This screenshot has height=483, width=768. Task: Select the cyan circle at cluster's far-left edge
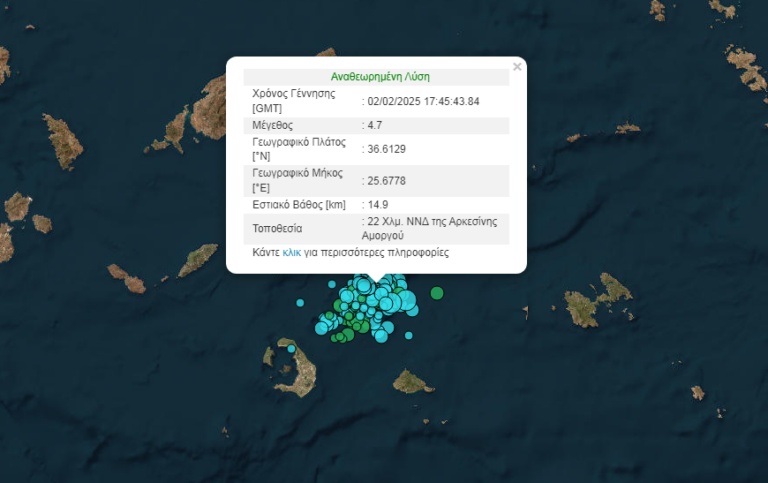(x=322, y=327)
